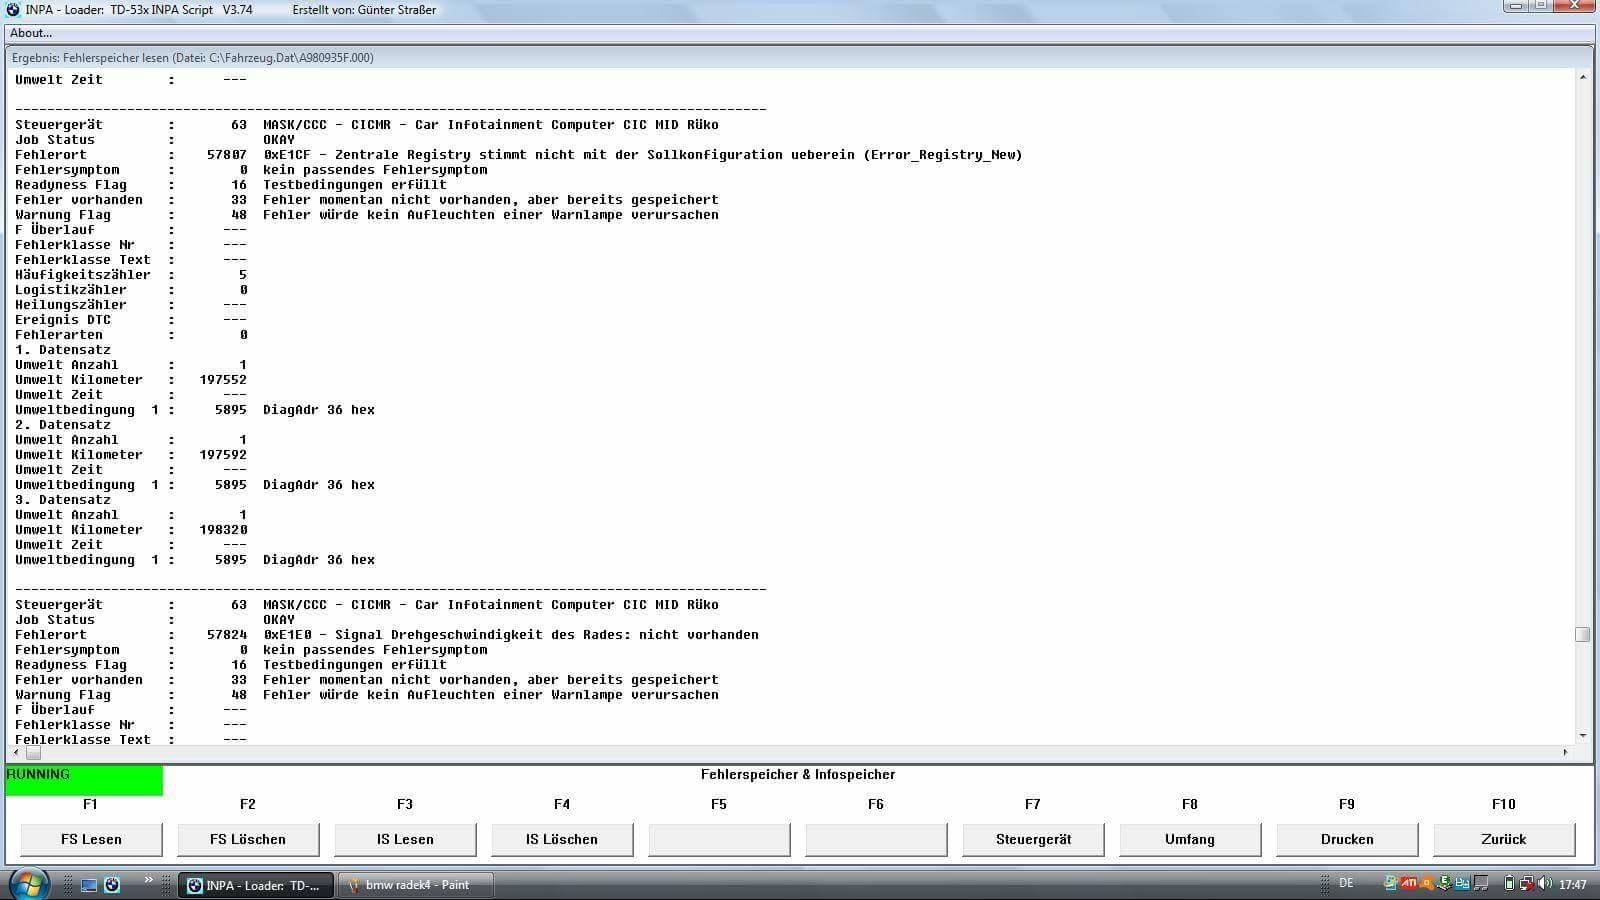Click the vertical scrollbar thumb

point(1582,634)
